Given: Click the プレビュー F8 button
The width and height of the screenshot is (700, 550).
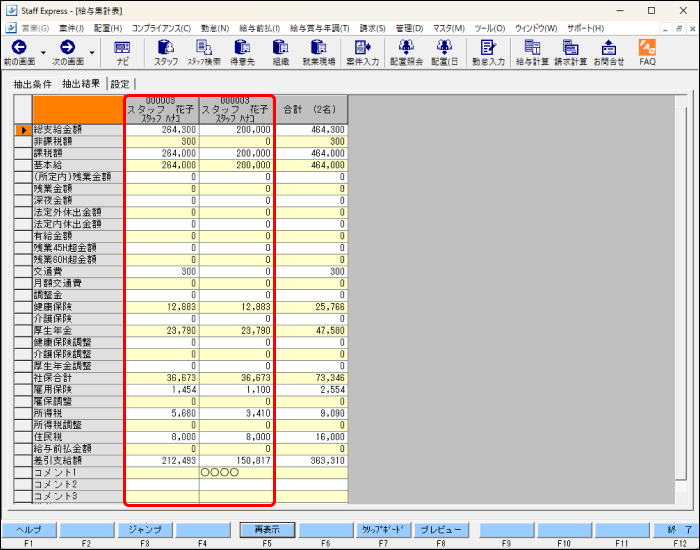Looking at the screenshot, I should 441,529.
